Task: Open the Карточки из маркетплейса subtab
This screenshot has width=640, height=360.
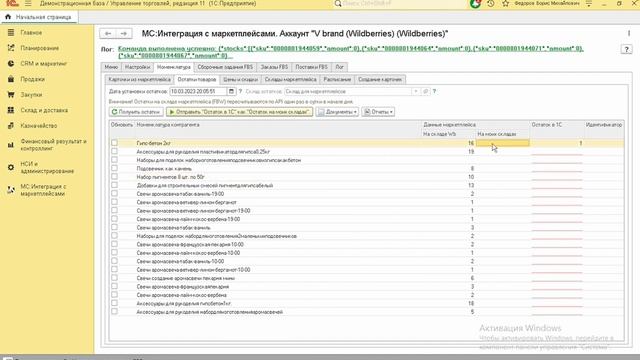Action: [x=140, y=80]
